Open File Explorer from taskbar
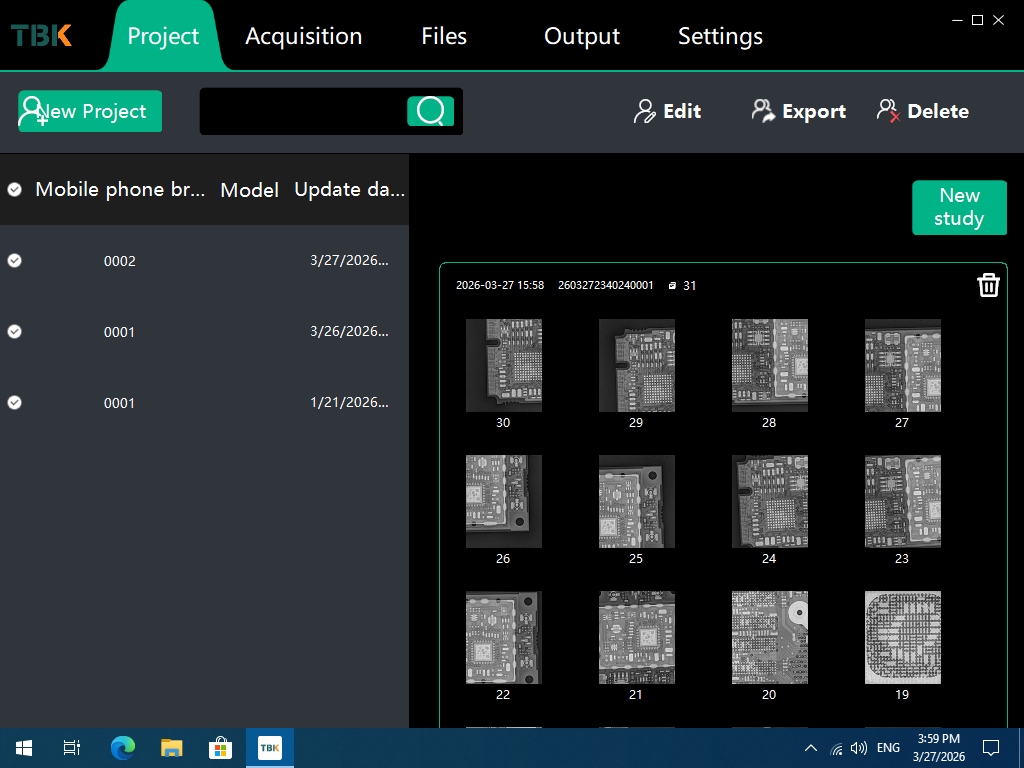1024x768 pixels. [172, 748]
